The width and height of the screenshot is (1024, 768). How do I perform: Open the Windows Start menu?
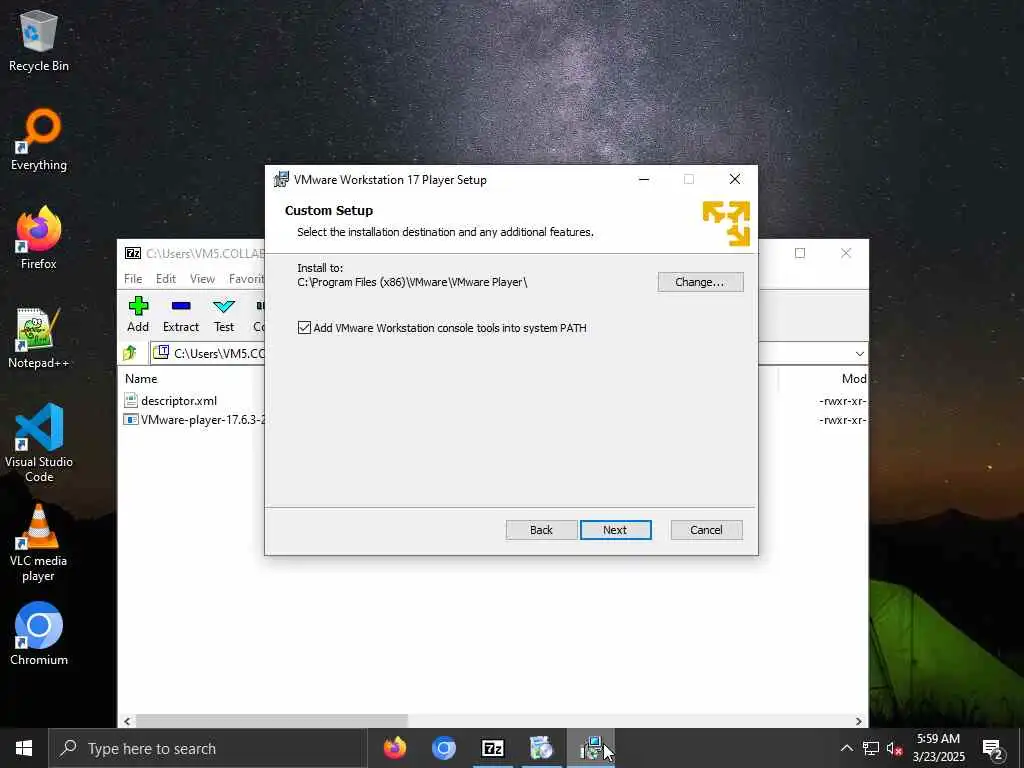[24, 748]
